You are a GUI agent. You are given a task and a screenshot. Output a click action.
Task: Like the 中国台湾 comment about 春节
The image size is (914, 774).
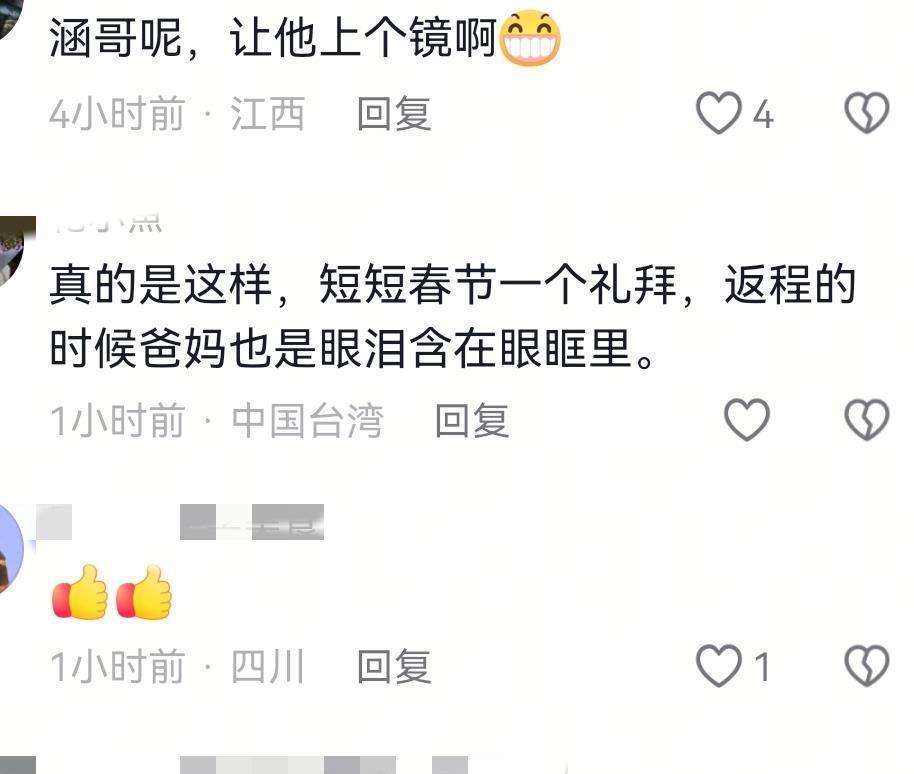click(747, 420)
